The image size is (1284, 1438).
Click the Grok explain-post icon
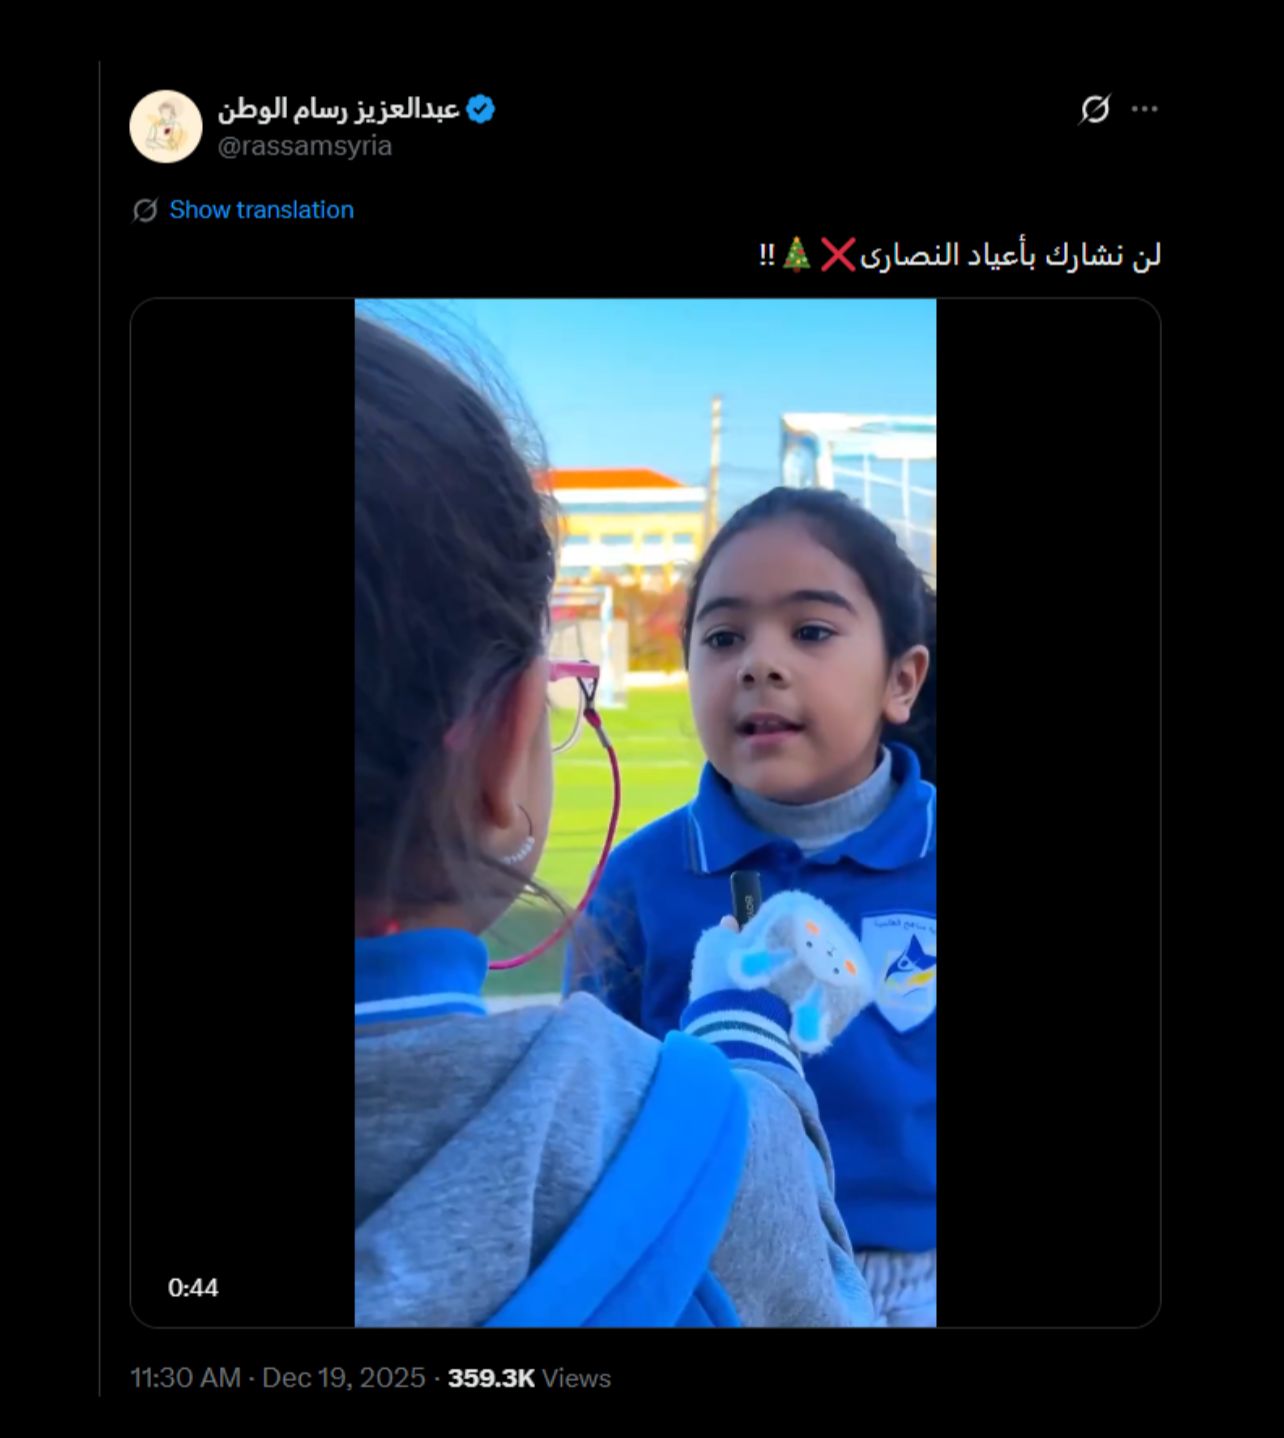tap(1095, 109)
